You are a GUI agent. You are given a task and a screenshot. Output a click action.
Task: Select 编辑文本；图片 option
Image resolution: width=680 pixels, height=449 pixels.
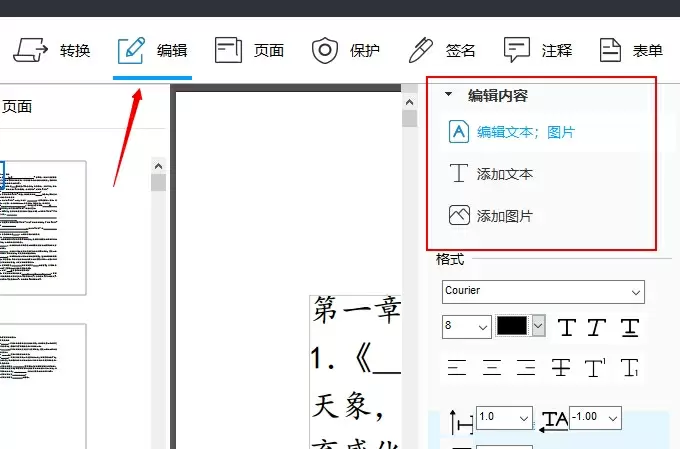tap(524, 131)
